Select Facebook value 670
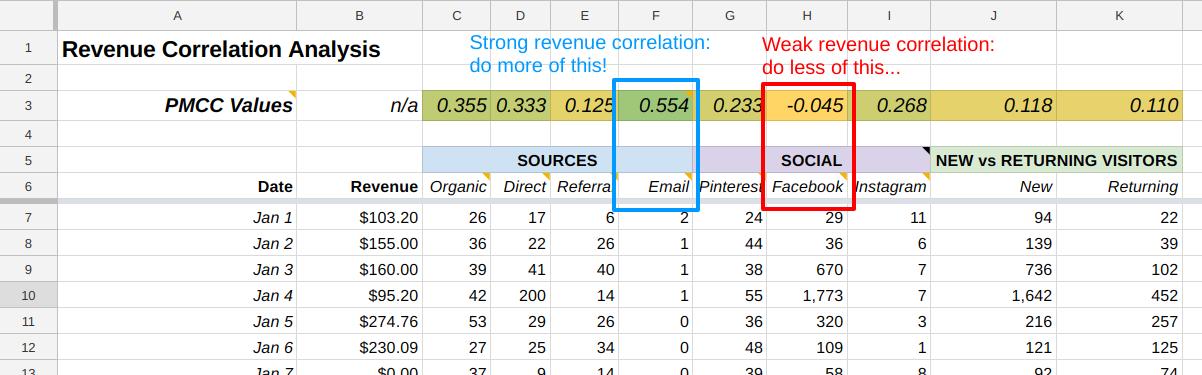Viewport: 1202px width, 375px height. [x=807, y=269]
